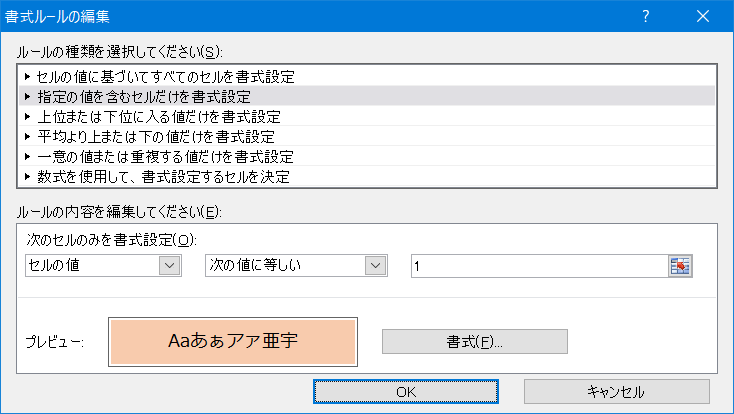This screenshot has width=734, height=414.
Task: Click the ルールの種類を選択してください label
Action: pyautogui.click(x=120, y=52)
